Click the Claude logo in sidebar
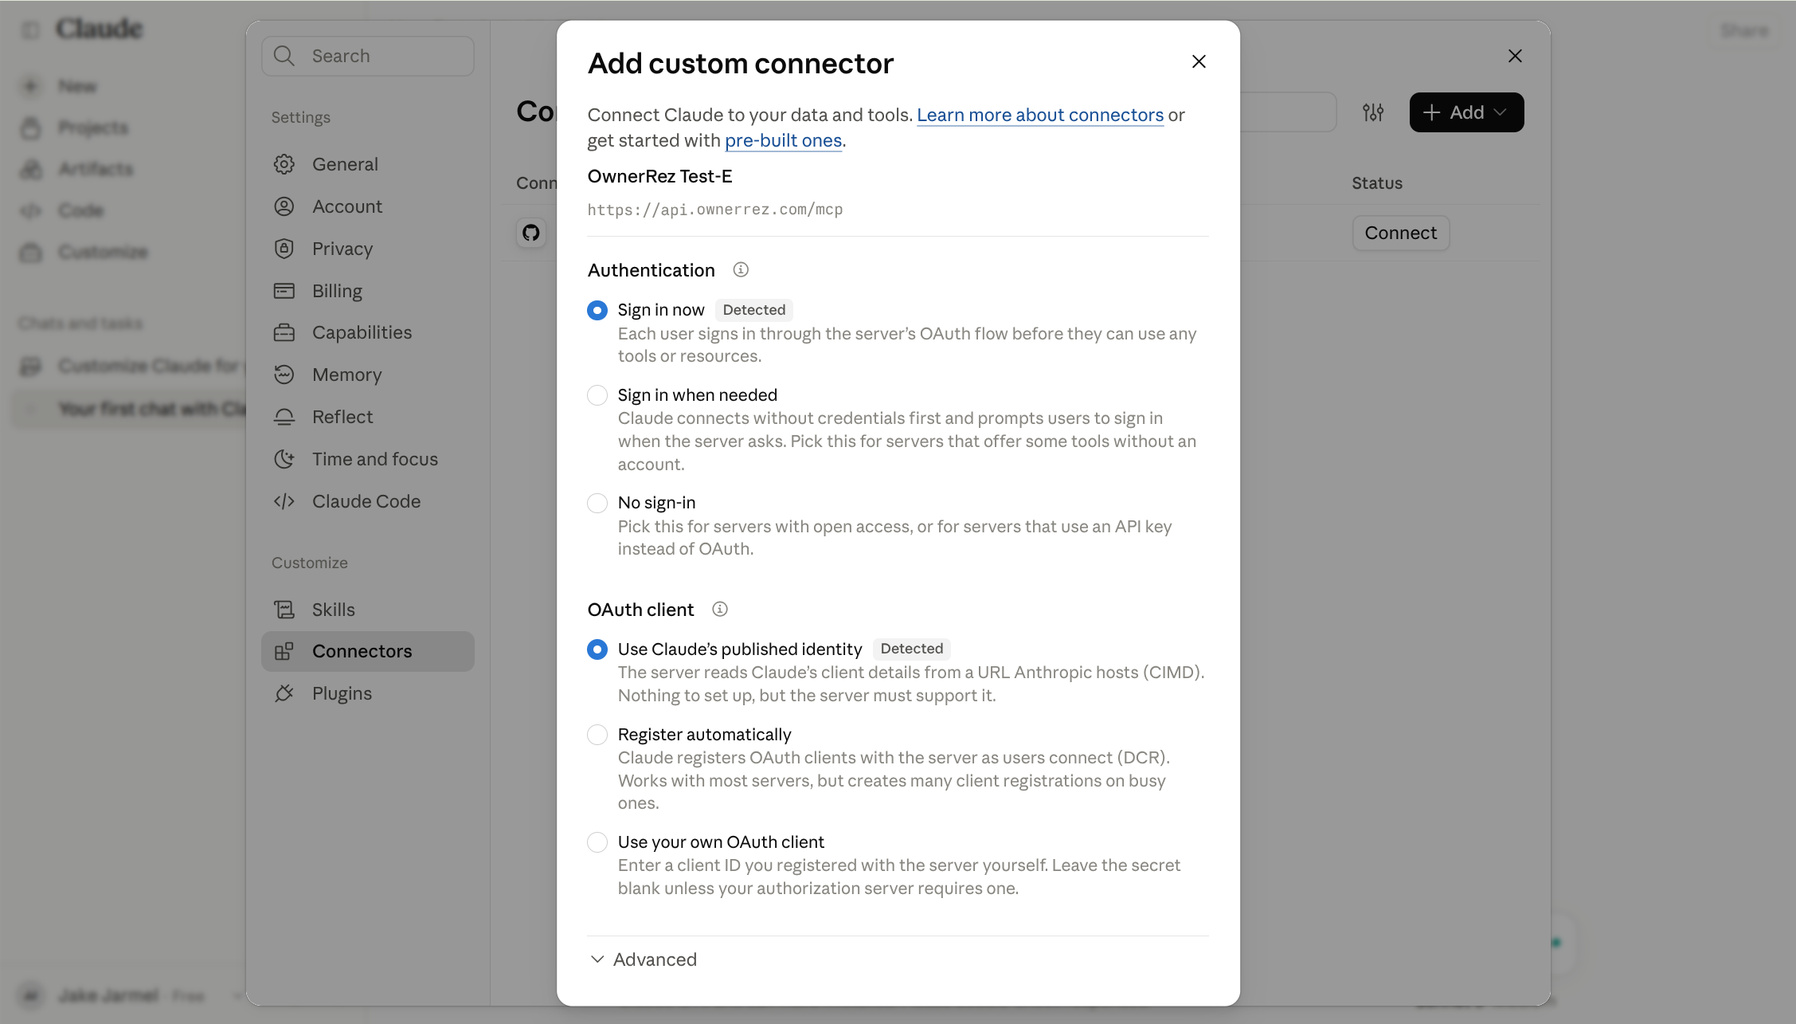The image size is (1796, 1024). coord(99,29)
